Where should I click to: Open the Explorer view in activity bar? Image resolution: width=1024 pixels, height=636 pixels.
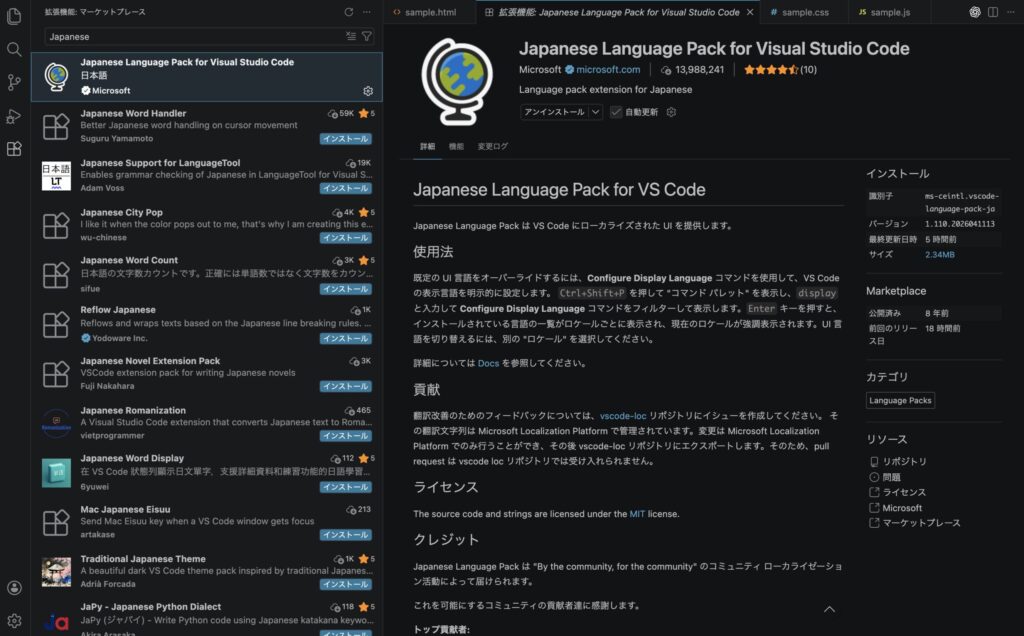pyautogui.click(x=14, y=14)
